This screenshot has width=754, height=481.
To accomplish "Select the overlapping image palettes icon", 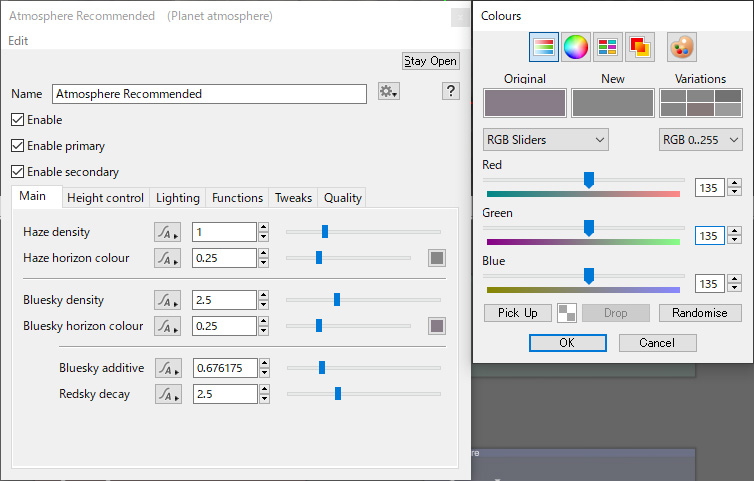I will (x=640, y=47).
